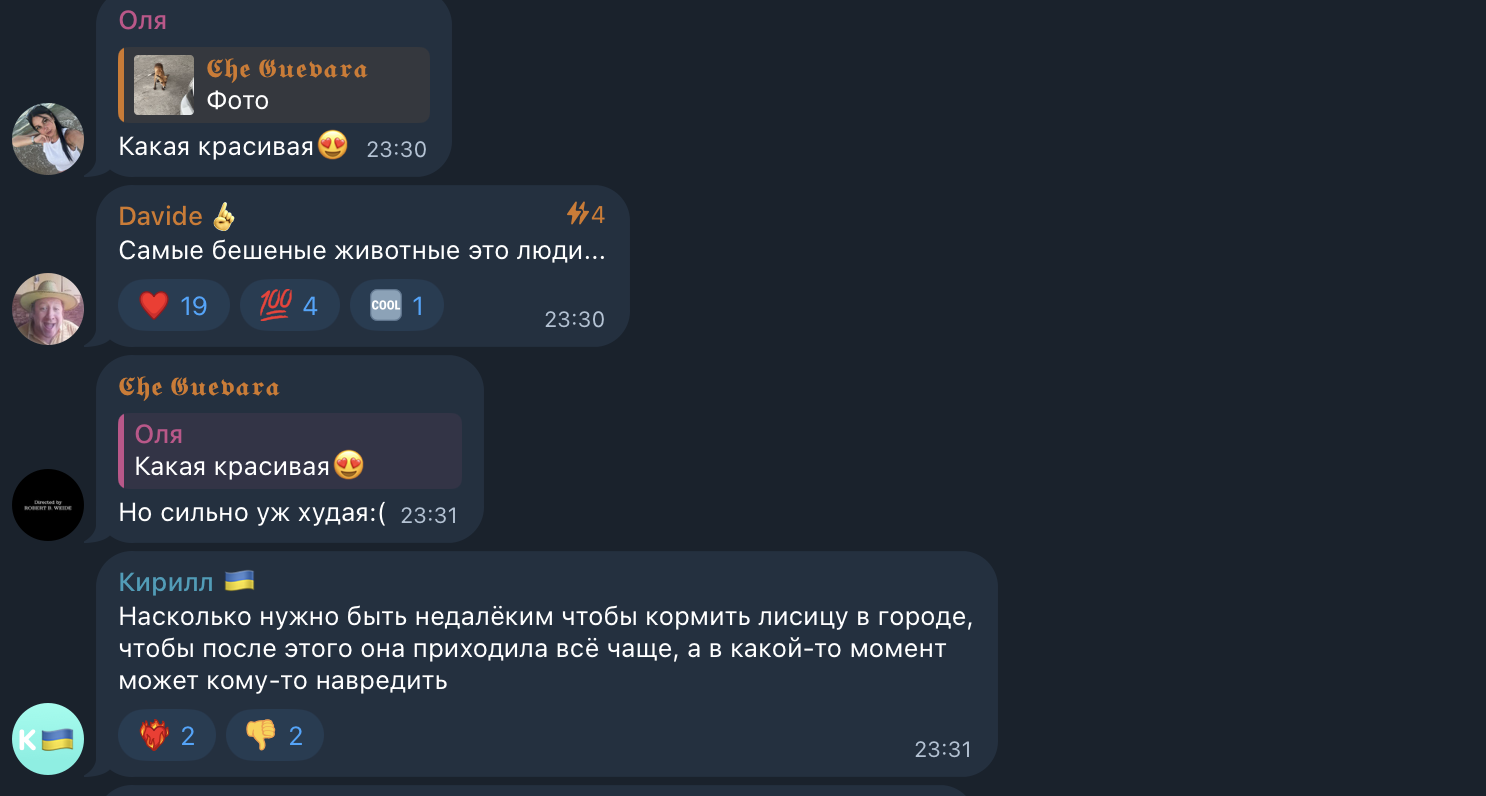Open Che Guevara's black profile avatar
Screen dimensions: 1486x796
(48, 505)
